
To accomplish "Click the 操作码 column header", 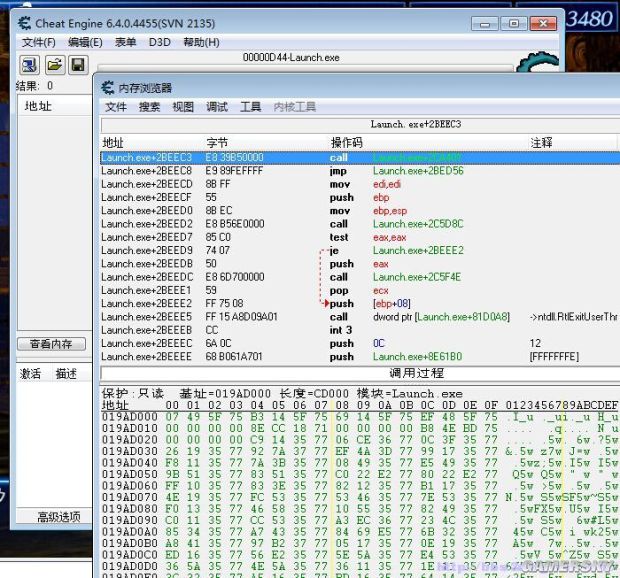I will tap(346, 143).
